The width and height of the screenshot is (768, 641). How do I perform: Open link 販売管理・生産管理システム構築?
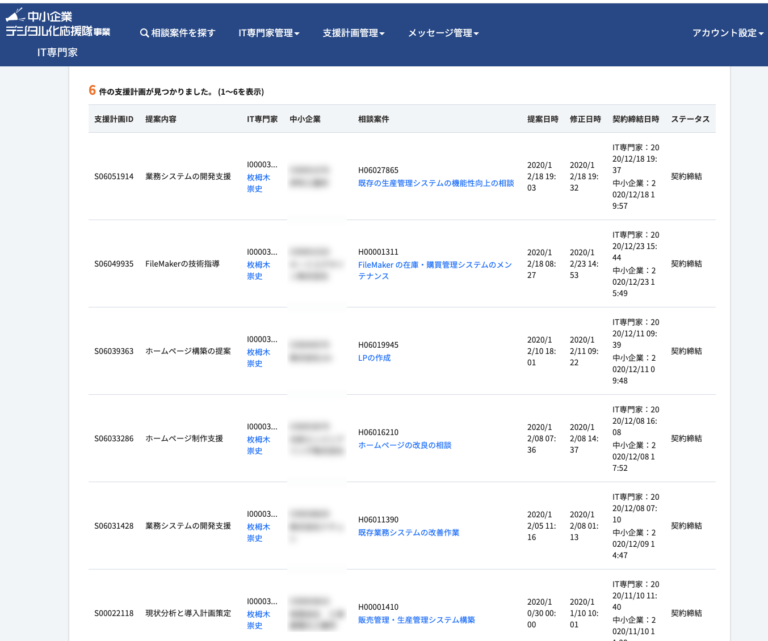pos(416,620)
